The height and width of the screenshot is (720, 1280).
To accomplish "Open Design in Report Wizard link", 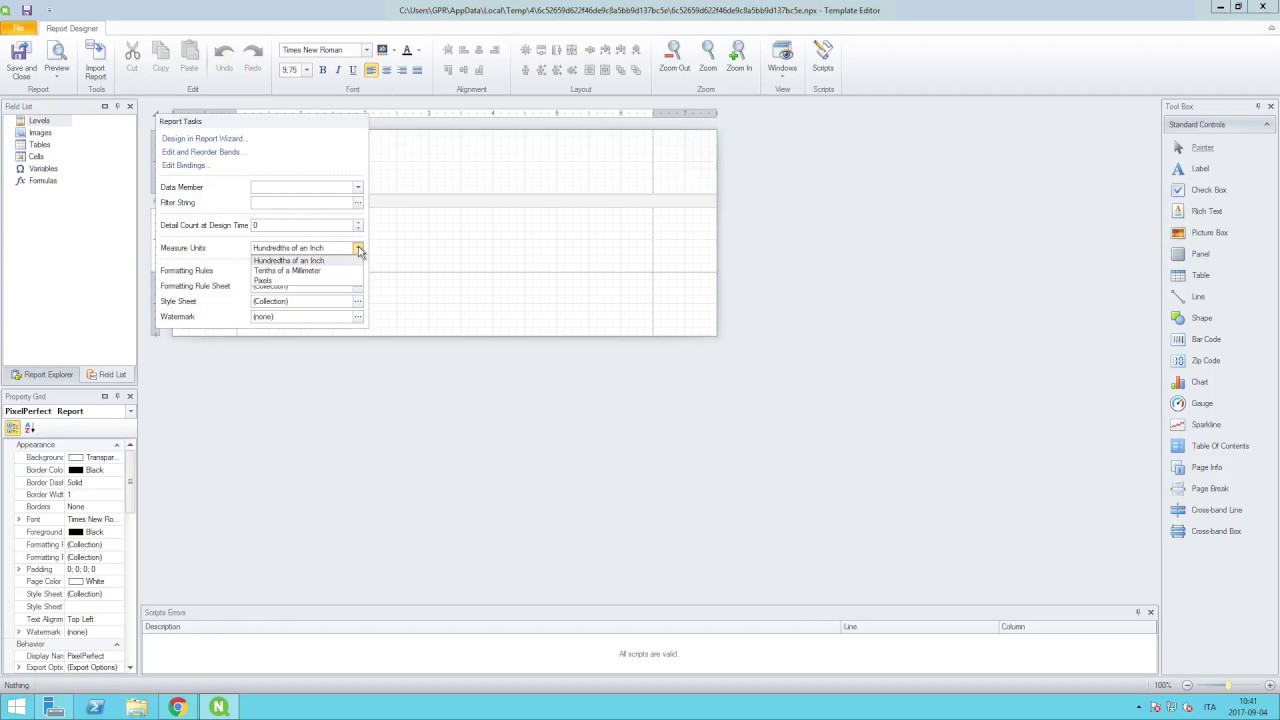I will point(203,139).
